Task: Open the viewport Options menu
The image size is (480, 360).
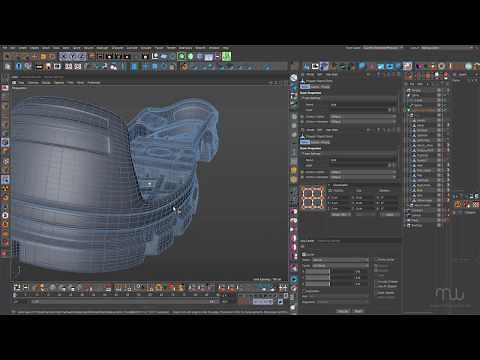Action: tap(59, 82)
